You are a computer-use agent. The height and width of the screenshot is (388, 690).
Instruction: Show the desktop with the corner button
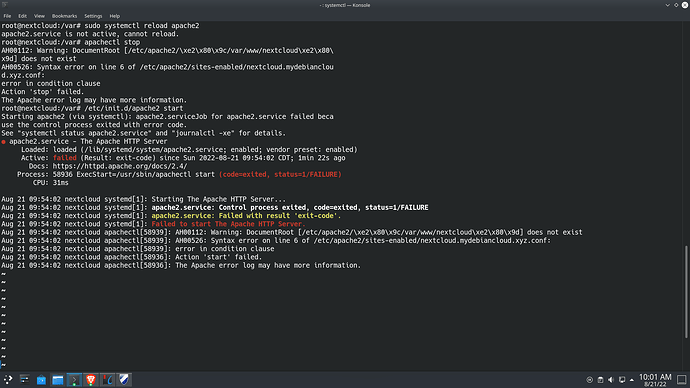click(682, 380)
